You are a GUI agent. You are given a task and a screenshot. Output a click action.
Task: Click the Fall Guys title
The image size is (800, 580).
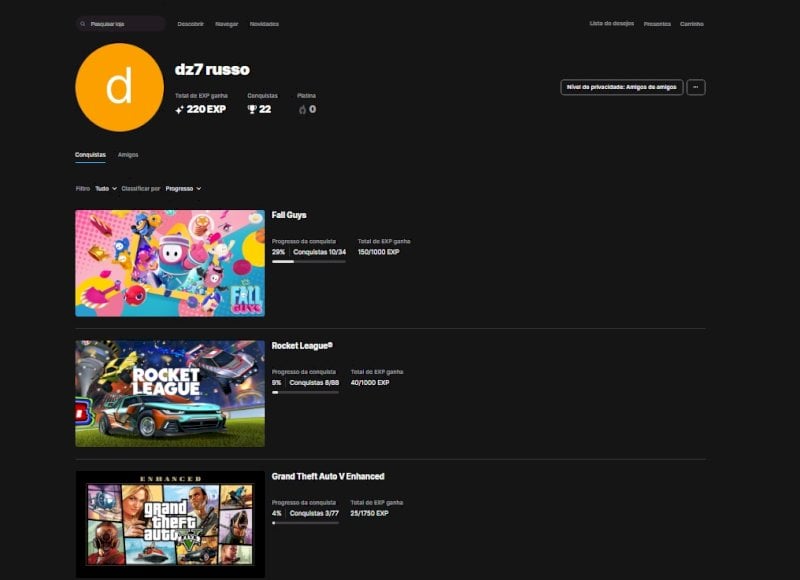(289, 215)
